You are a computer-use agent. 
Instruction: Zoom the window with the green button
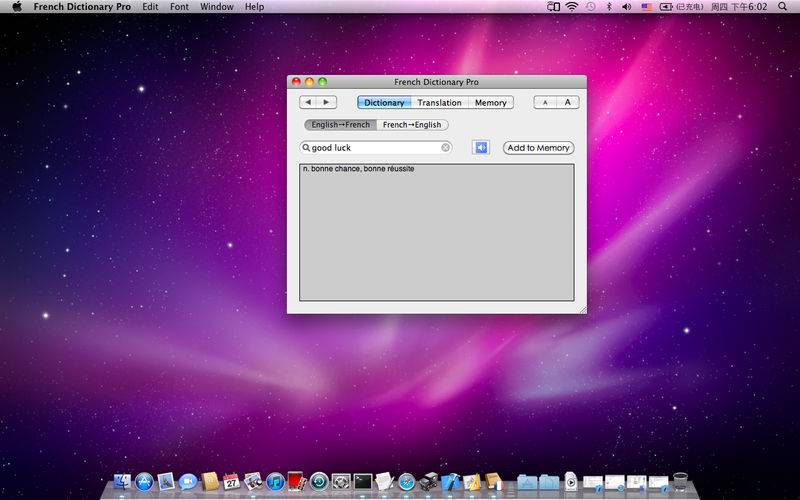click(x=322, y=82)
